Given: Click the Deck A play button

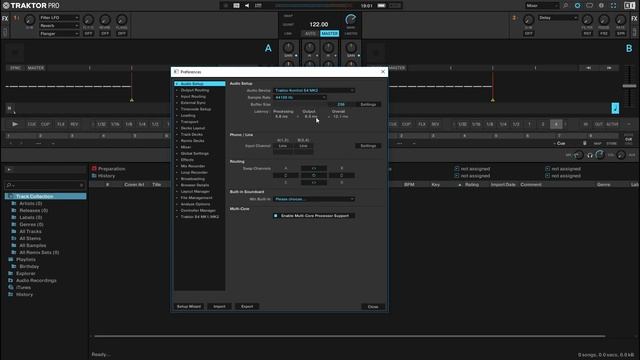Looking at the screenshot, I should click(x=15, y=124).
